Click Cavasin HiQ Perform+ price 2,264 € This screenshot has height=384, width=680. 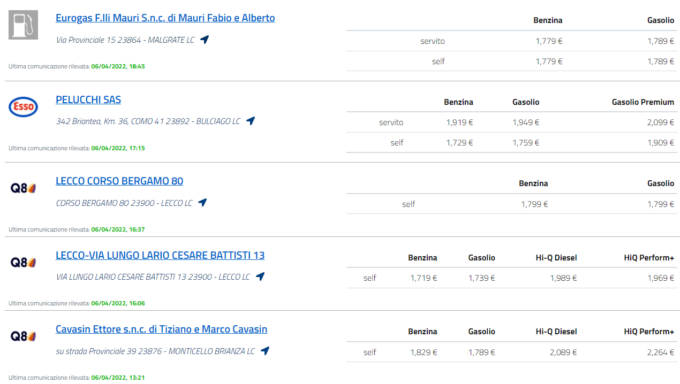[x=660, y=352]
